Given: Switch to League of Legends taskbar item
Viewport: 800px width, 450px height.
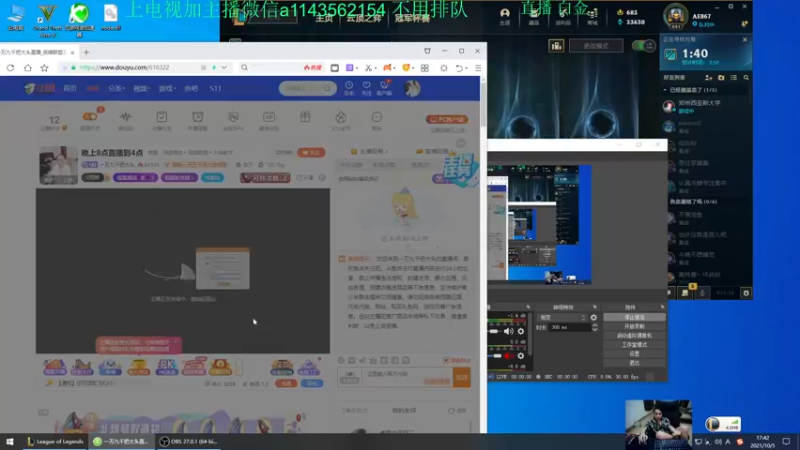Looking at the screenshot, I should pyautogui.click(x=55, y=441).
